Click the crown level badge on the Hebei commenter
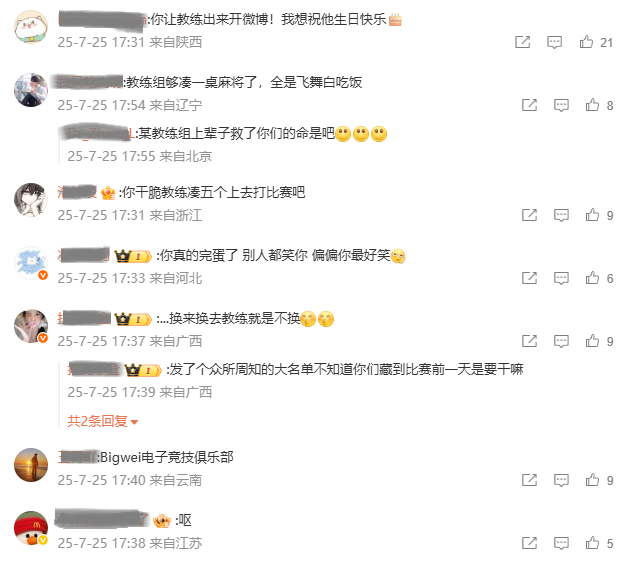The width and height of the screenshot is (630, 562). pos(133,256)
